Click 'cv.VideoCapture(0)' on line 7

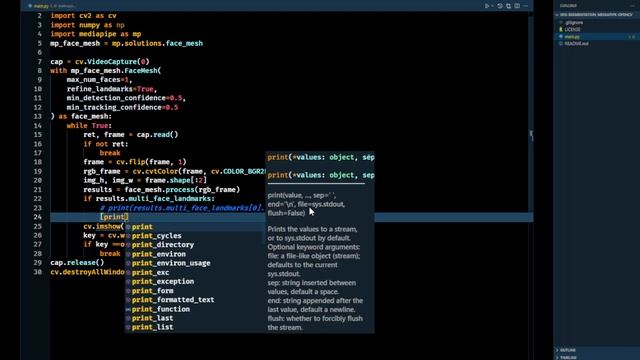(x=112, y=62)
